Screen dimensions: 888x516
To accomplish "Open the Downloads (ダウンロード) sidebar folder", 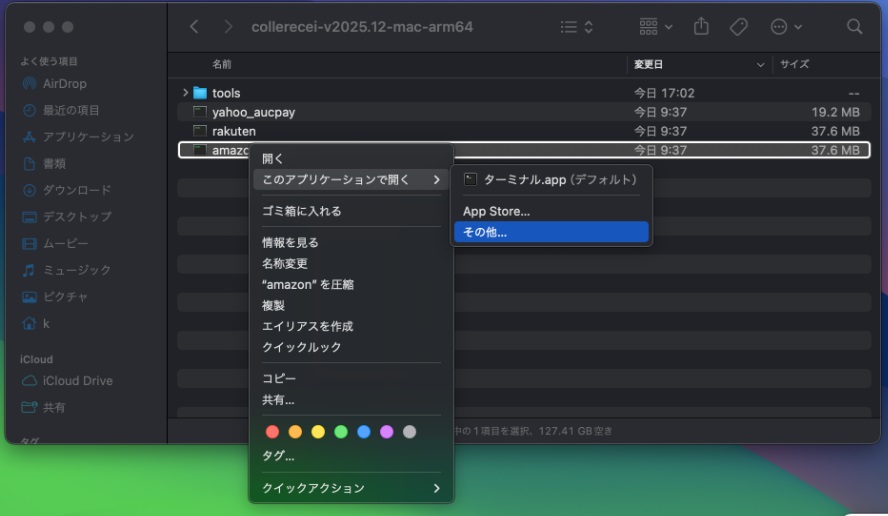I will coord(75,190).
